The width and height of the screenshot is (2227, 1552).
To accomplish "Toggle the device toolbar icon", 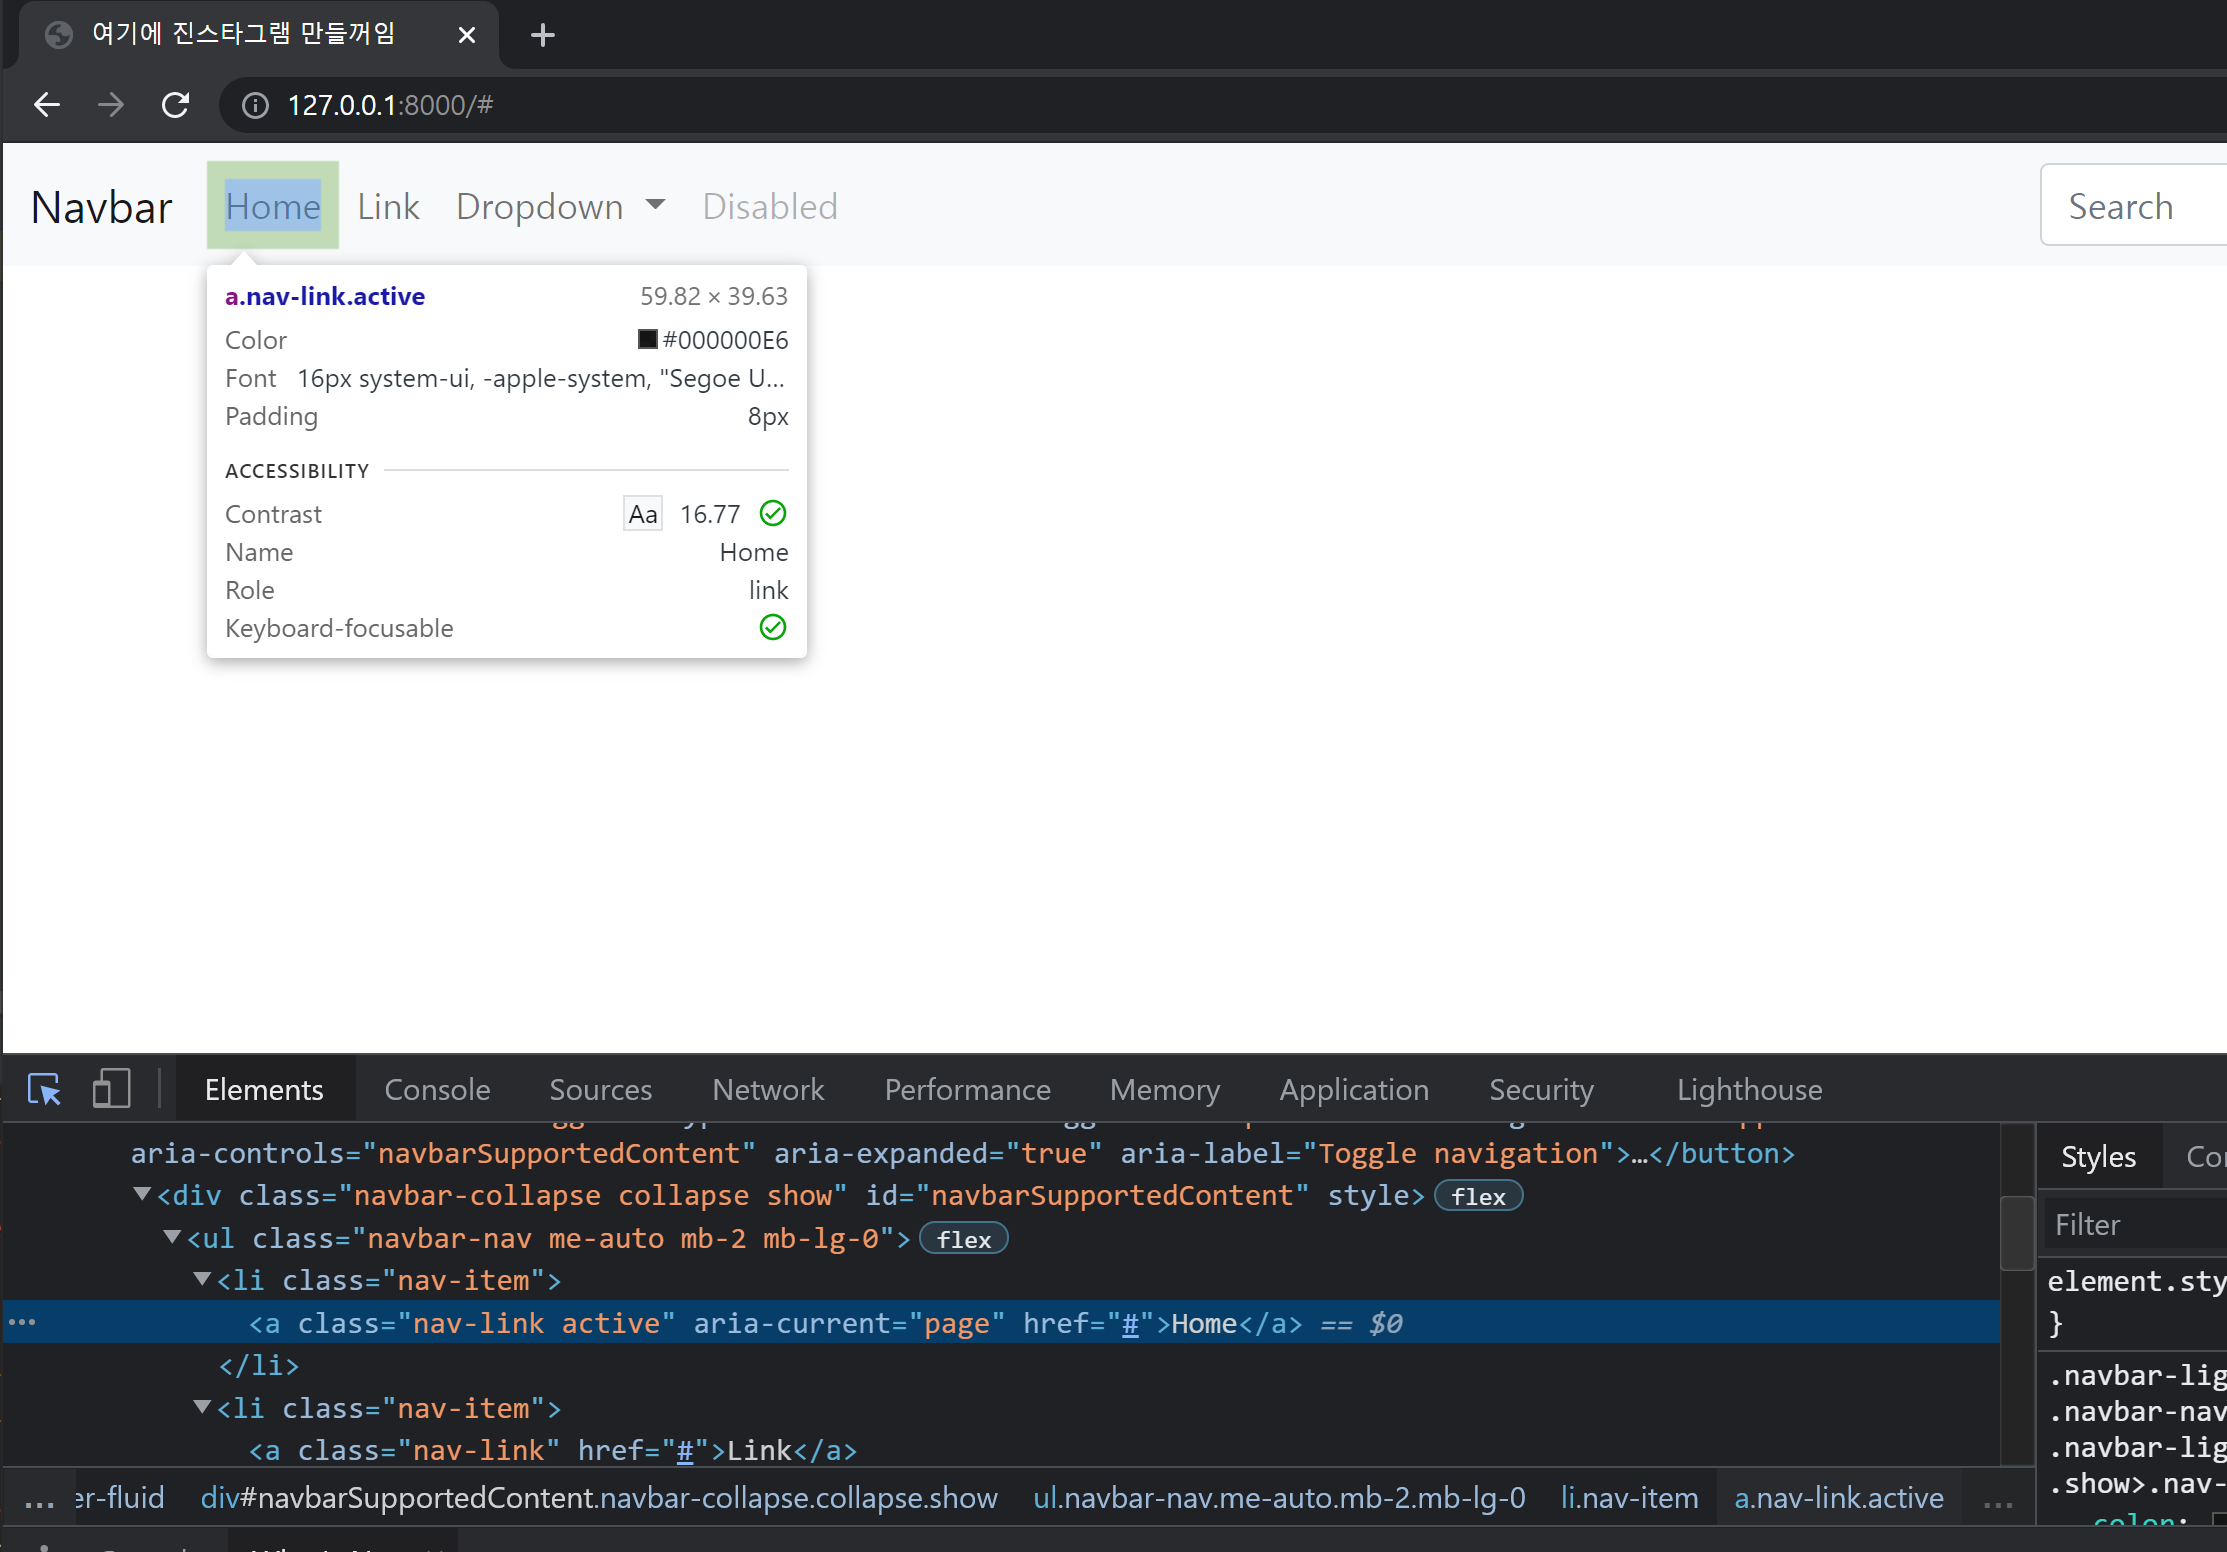I will pyautogui.click(x=111, y=1089).
